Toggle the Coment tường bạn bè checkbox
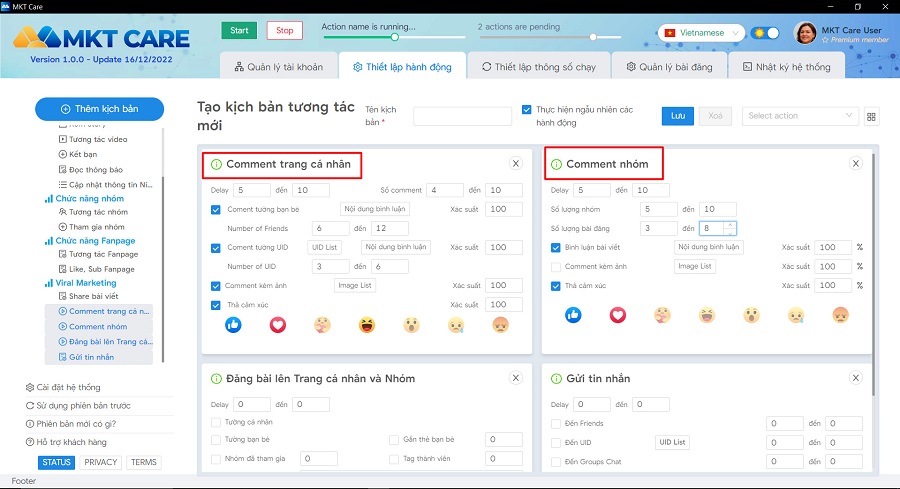 pyautogui.click(x=216, y=209)
